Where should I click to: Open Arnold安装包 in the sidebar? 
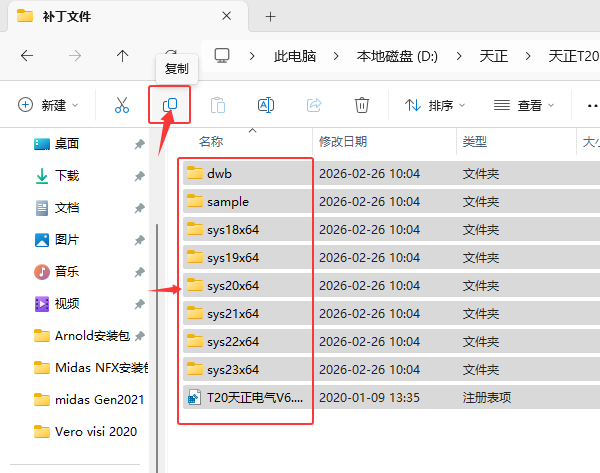pyautogui.click(x=92, y=336)
